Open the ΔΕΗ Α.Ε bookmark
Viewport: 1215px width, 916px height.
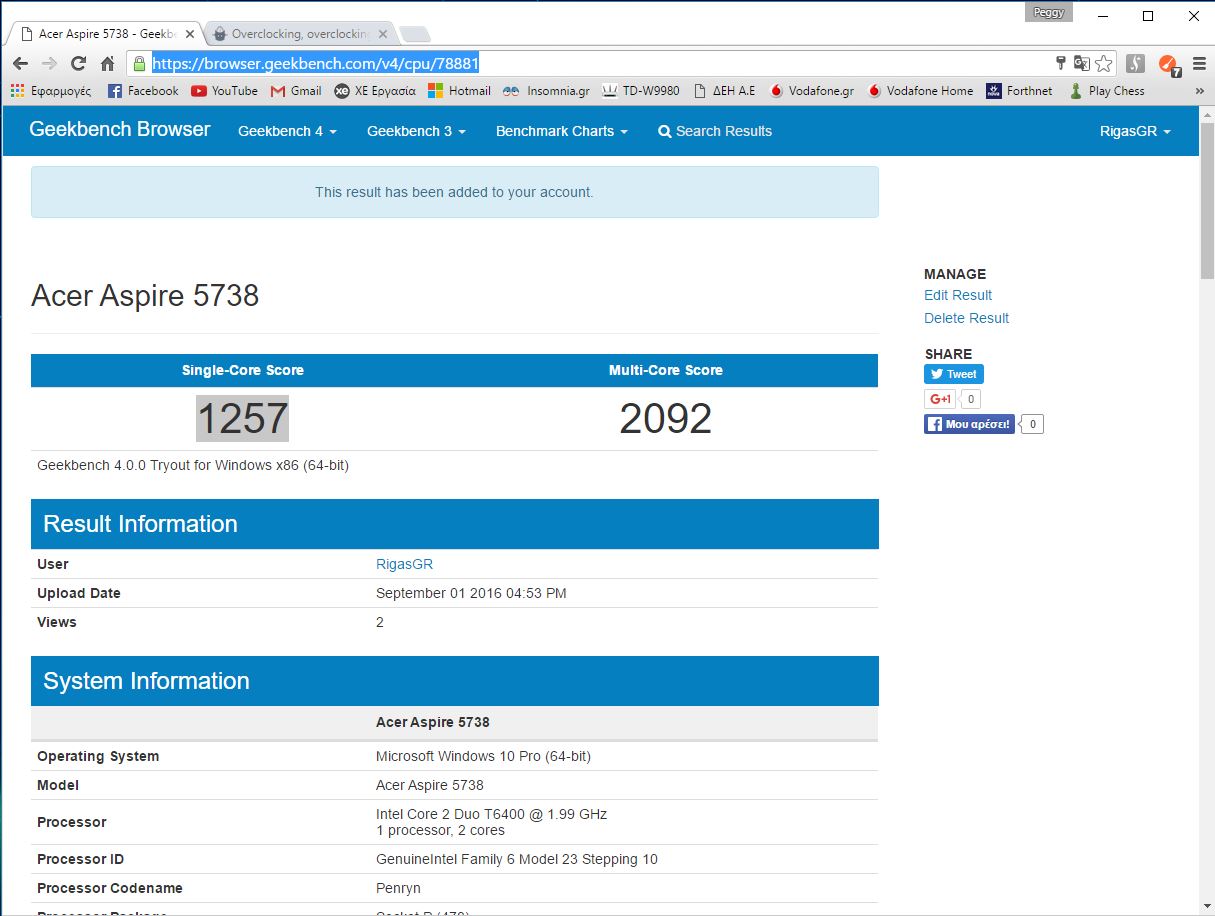click(x=725, y=91)
